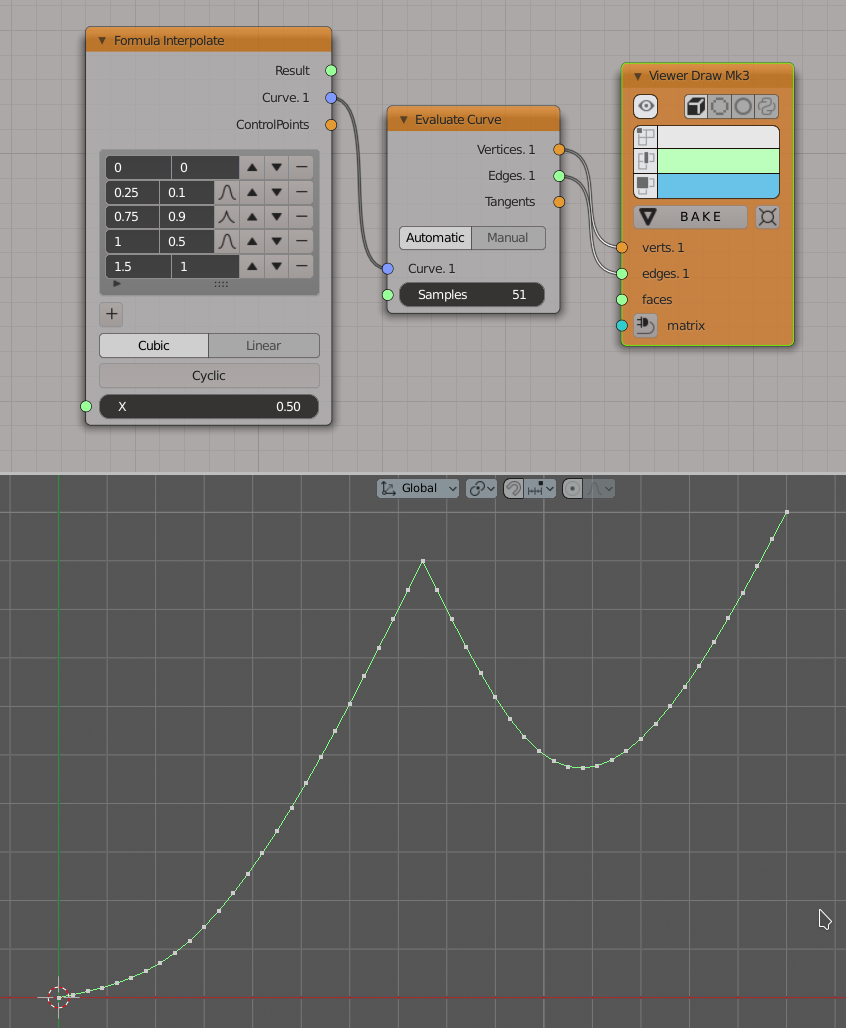The height and width of the screenshot is (1028, 846).
Task: Toggle the Viewer Draw visibility eye
Action: 646,106
